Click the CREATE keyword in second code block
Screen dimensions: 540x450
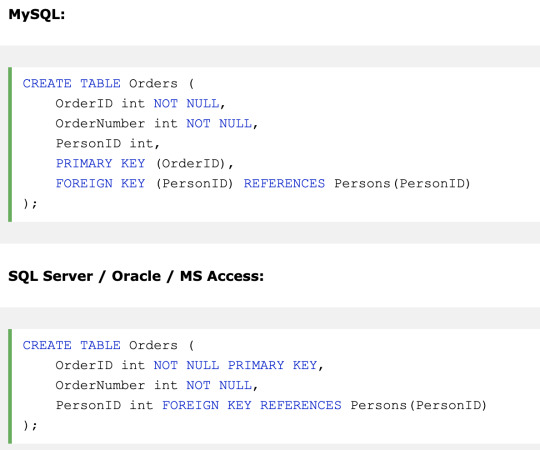click(x=47, y=345)
